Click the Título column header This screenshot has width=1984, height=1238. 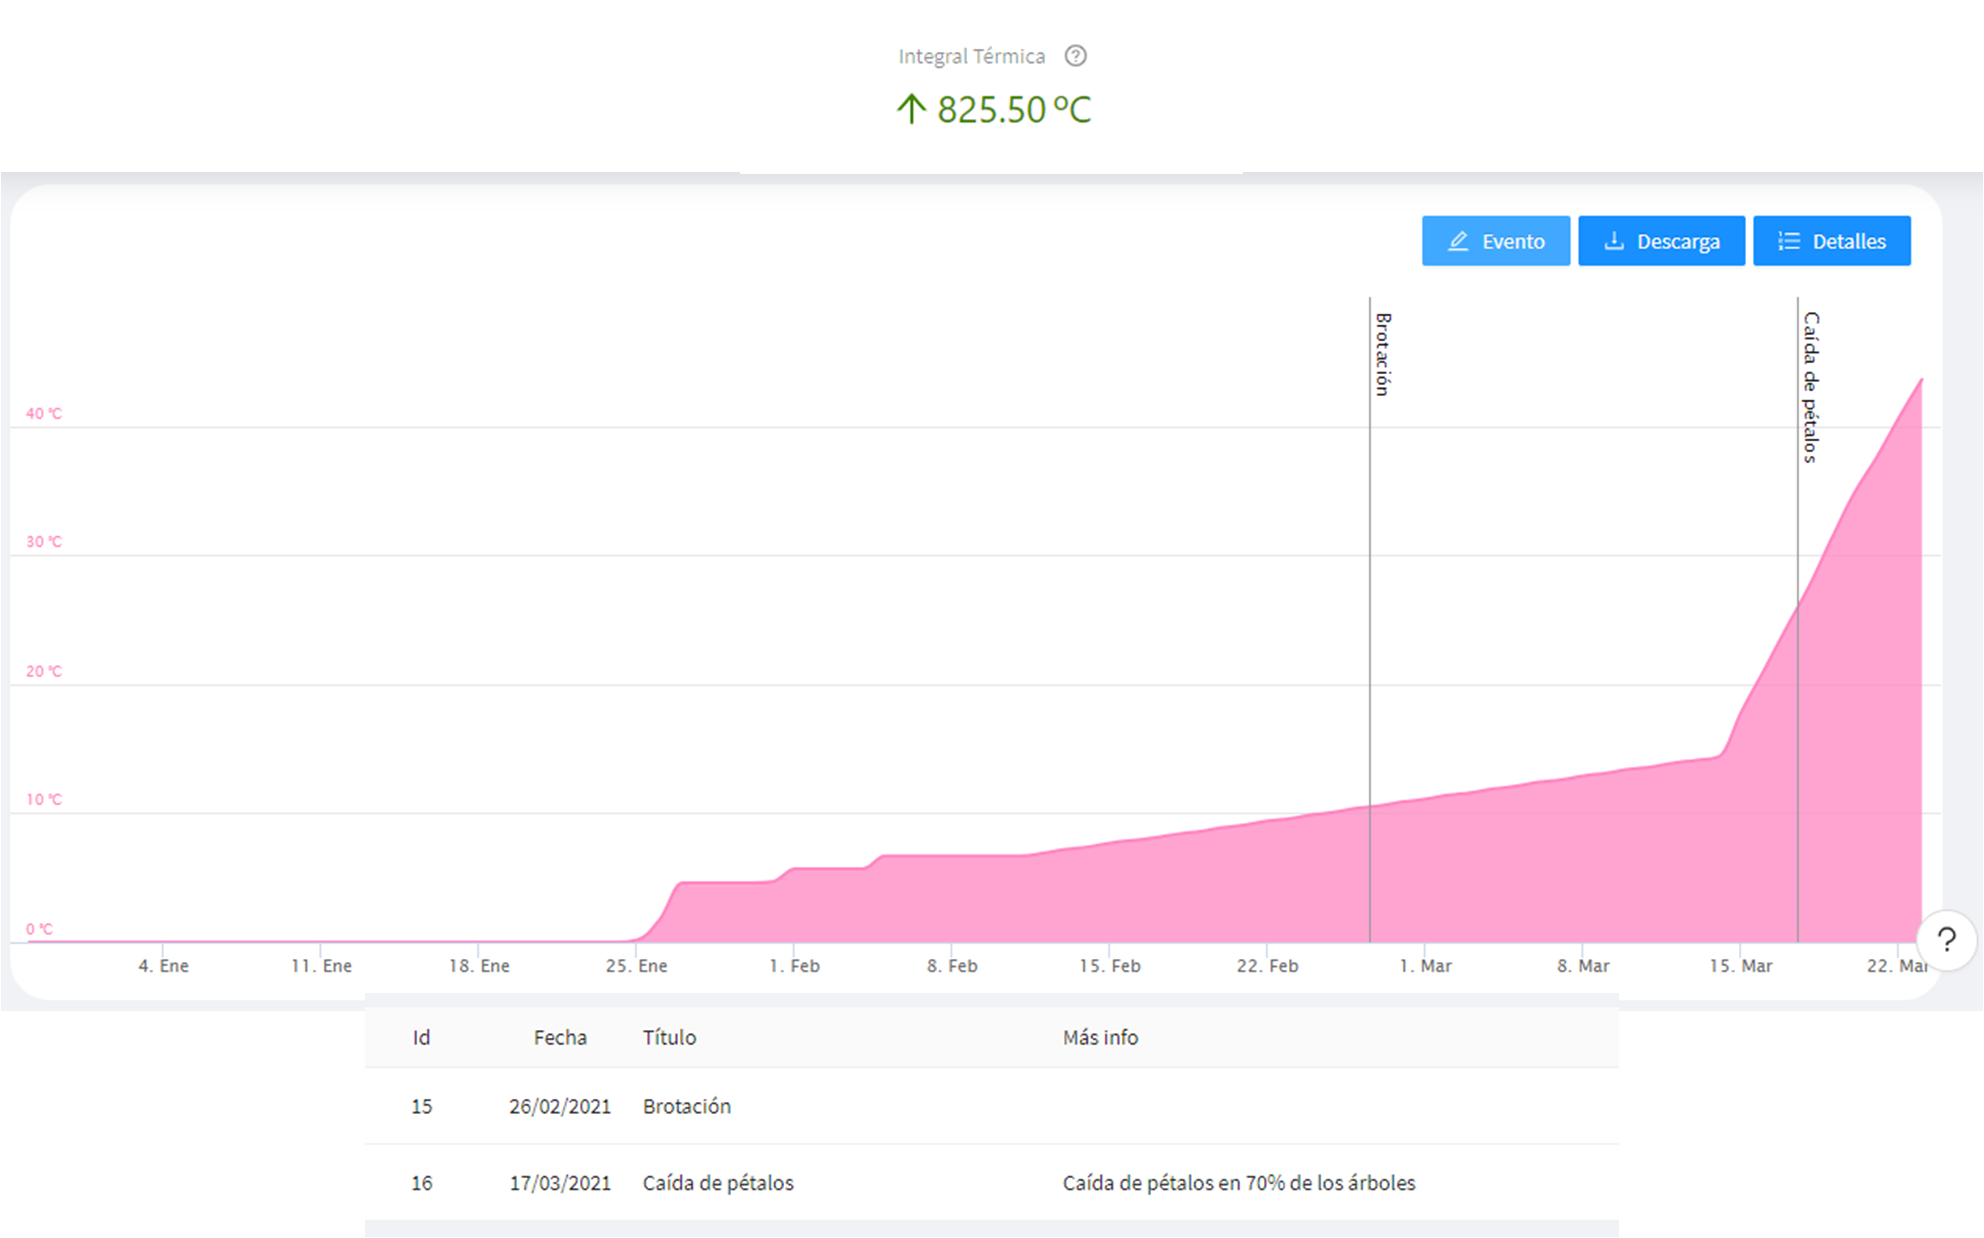669,1038
